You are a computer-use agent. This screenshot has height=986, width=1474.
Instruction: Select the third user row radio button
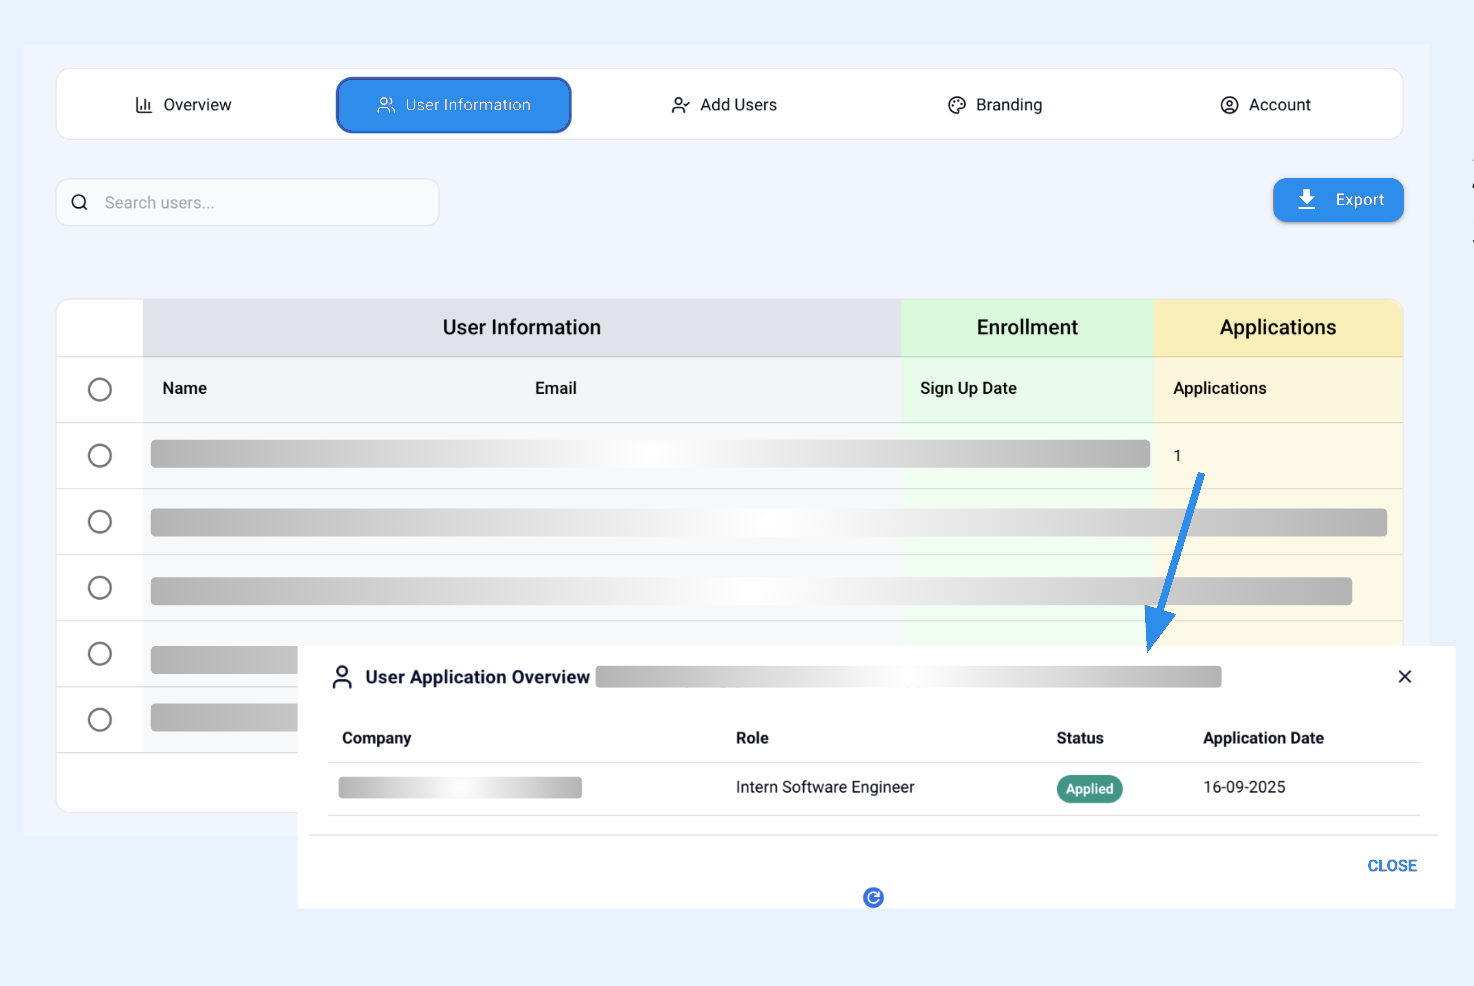[100, 588]
